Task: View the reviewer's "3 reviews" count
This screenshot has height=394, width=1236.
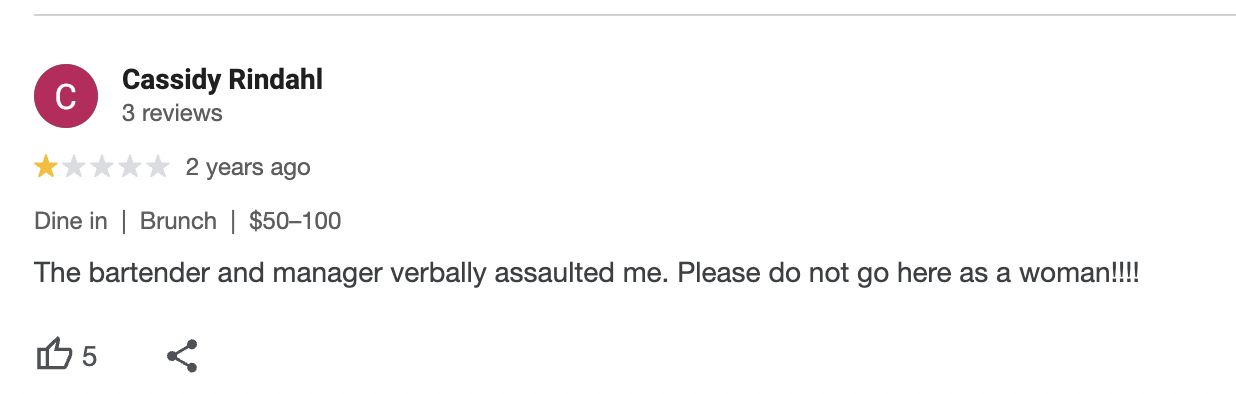Action: click(172, 113)
